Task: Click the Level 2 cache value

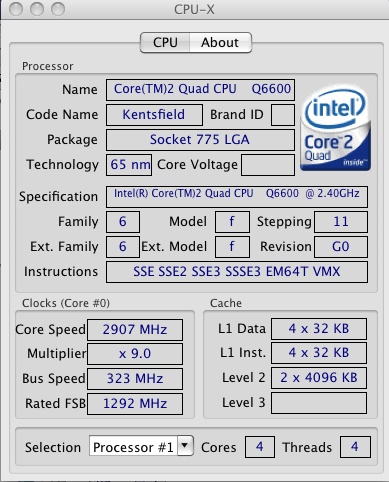Action: pos(319,378)
